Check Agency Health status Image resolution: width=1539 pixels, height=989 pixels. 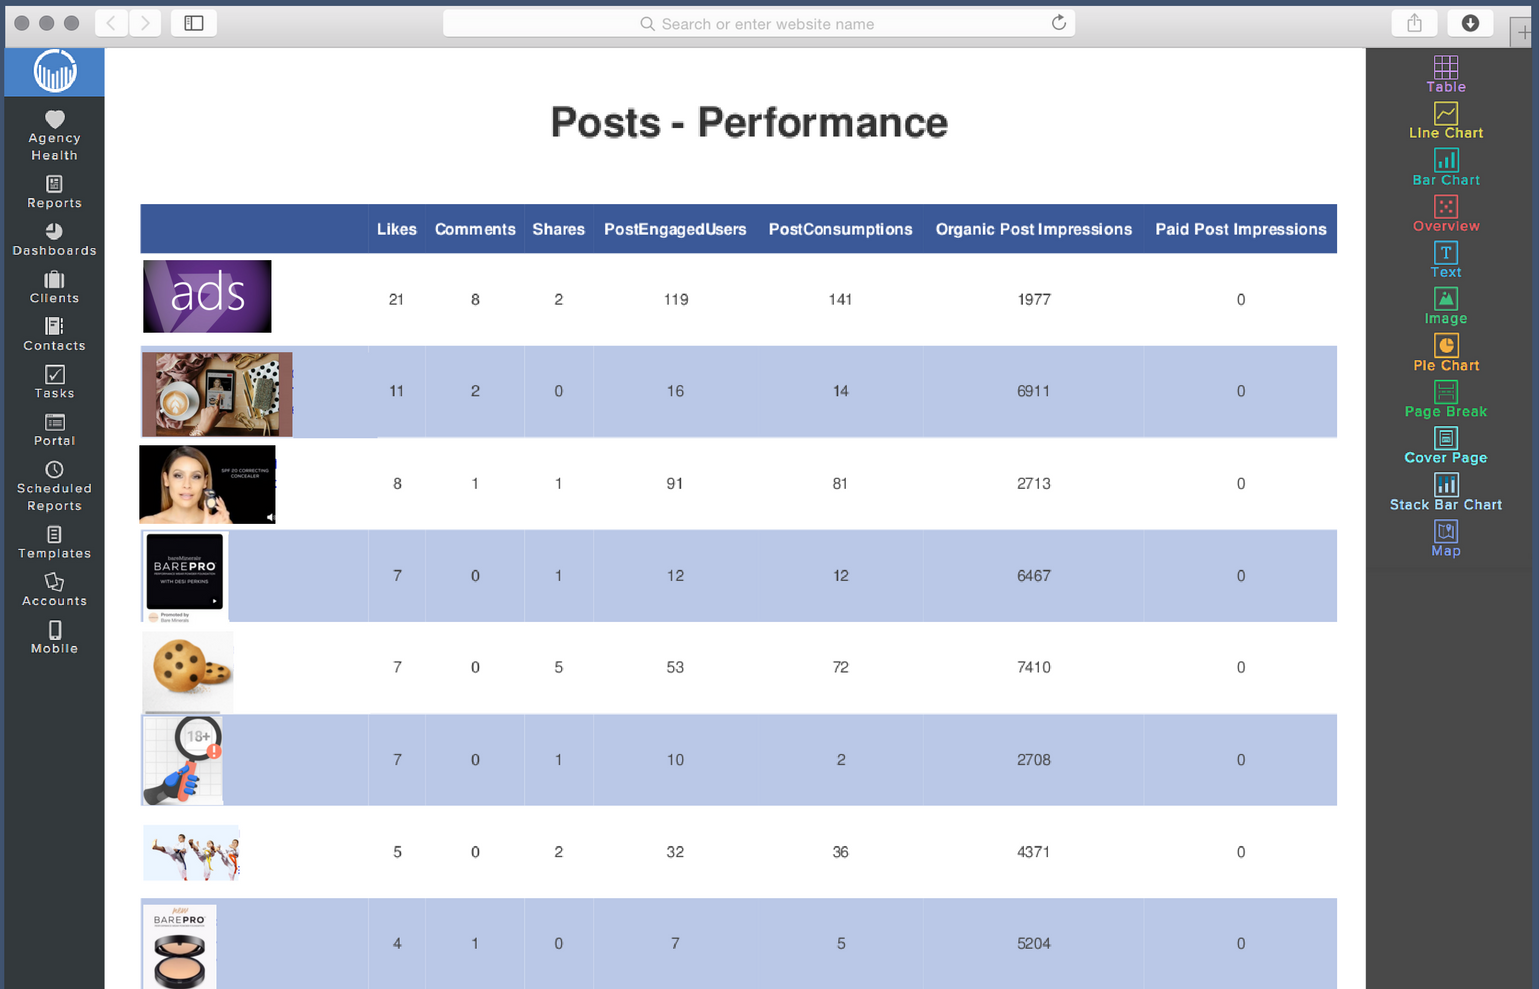pos(54,135)
